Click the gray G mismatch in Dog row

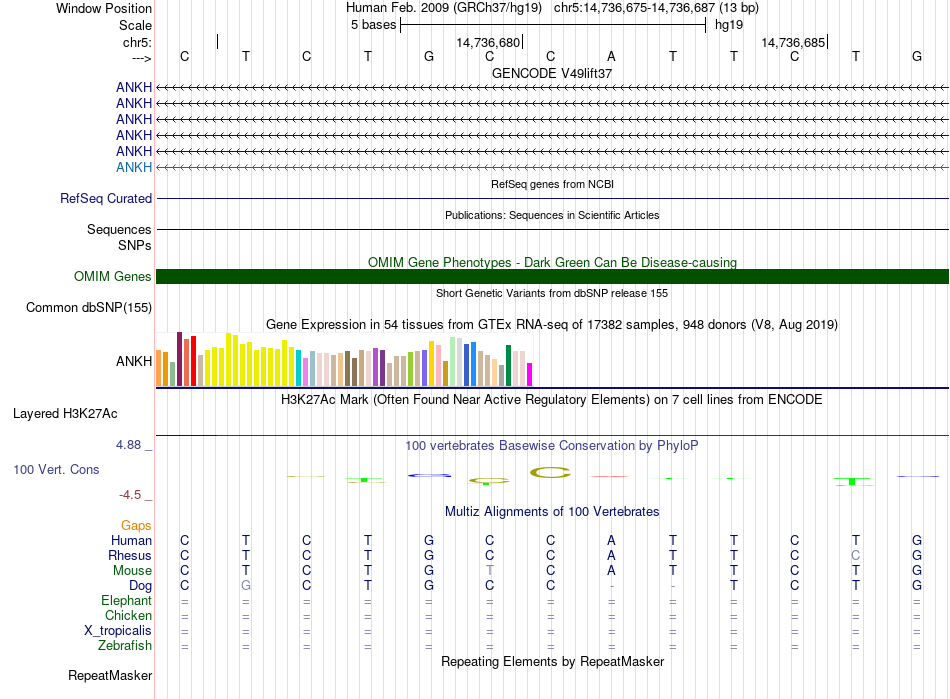(x=246, y=585)
